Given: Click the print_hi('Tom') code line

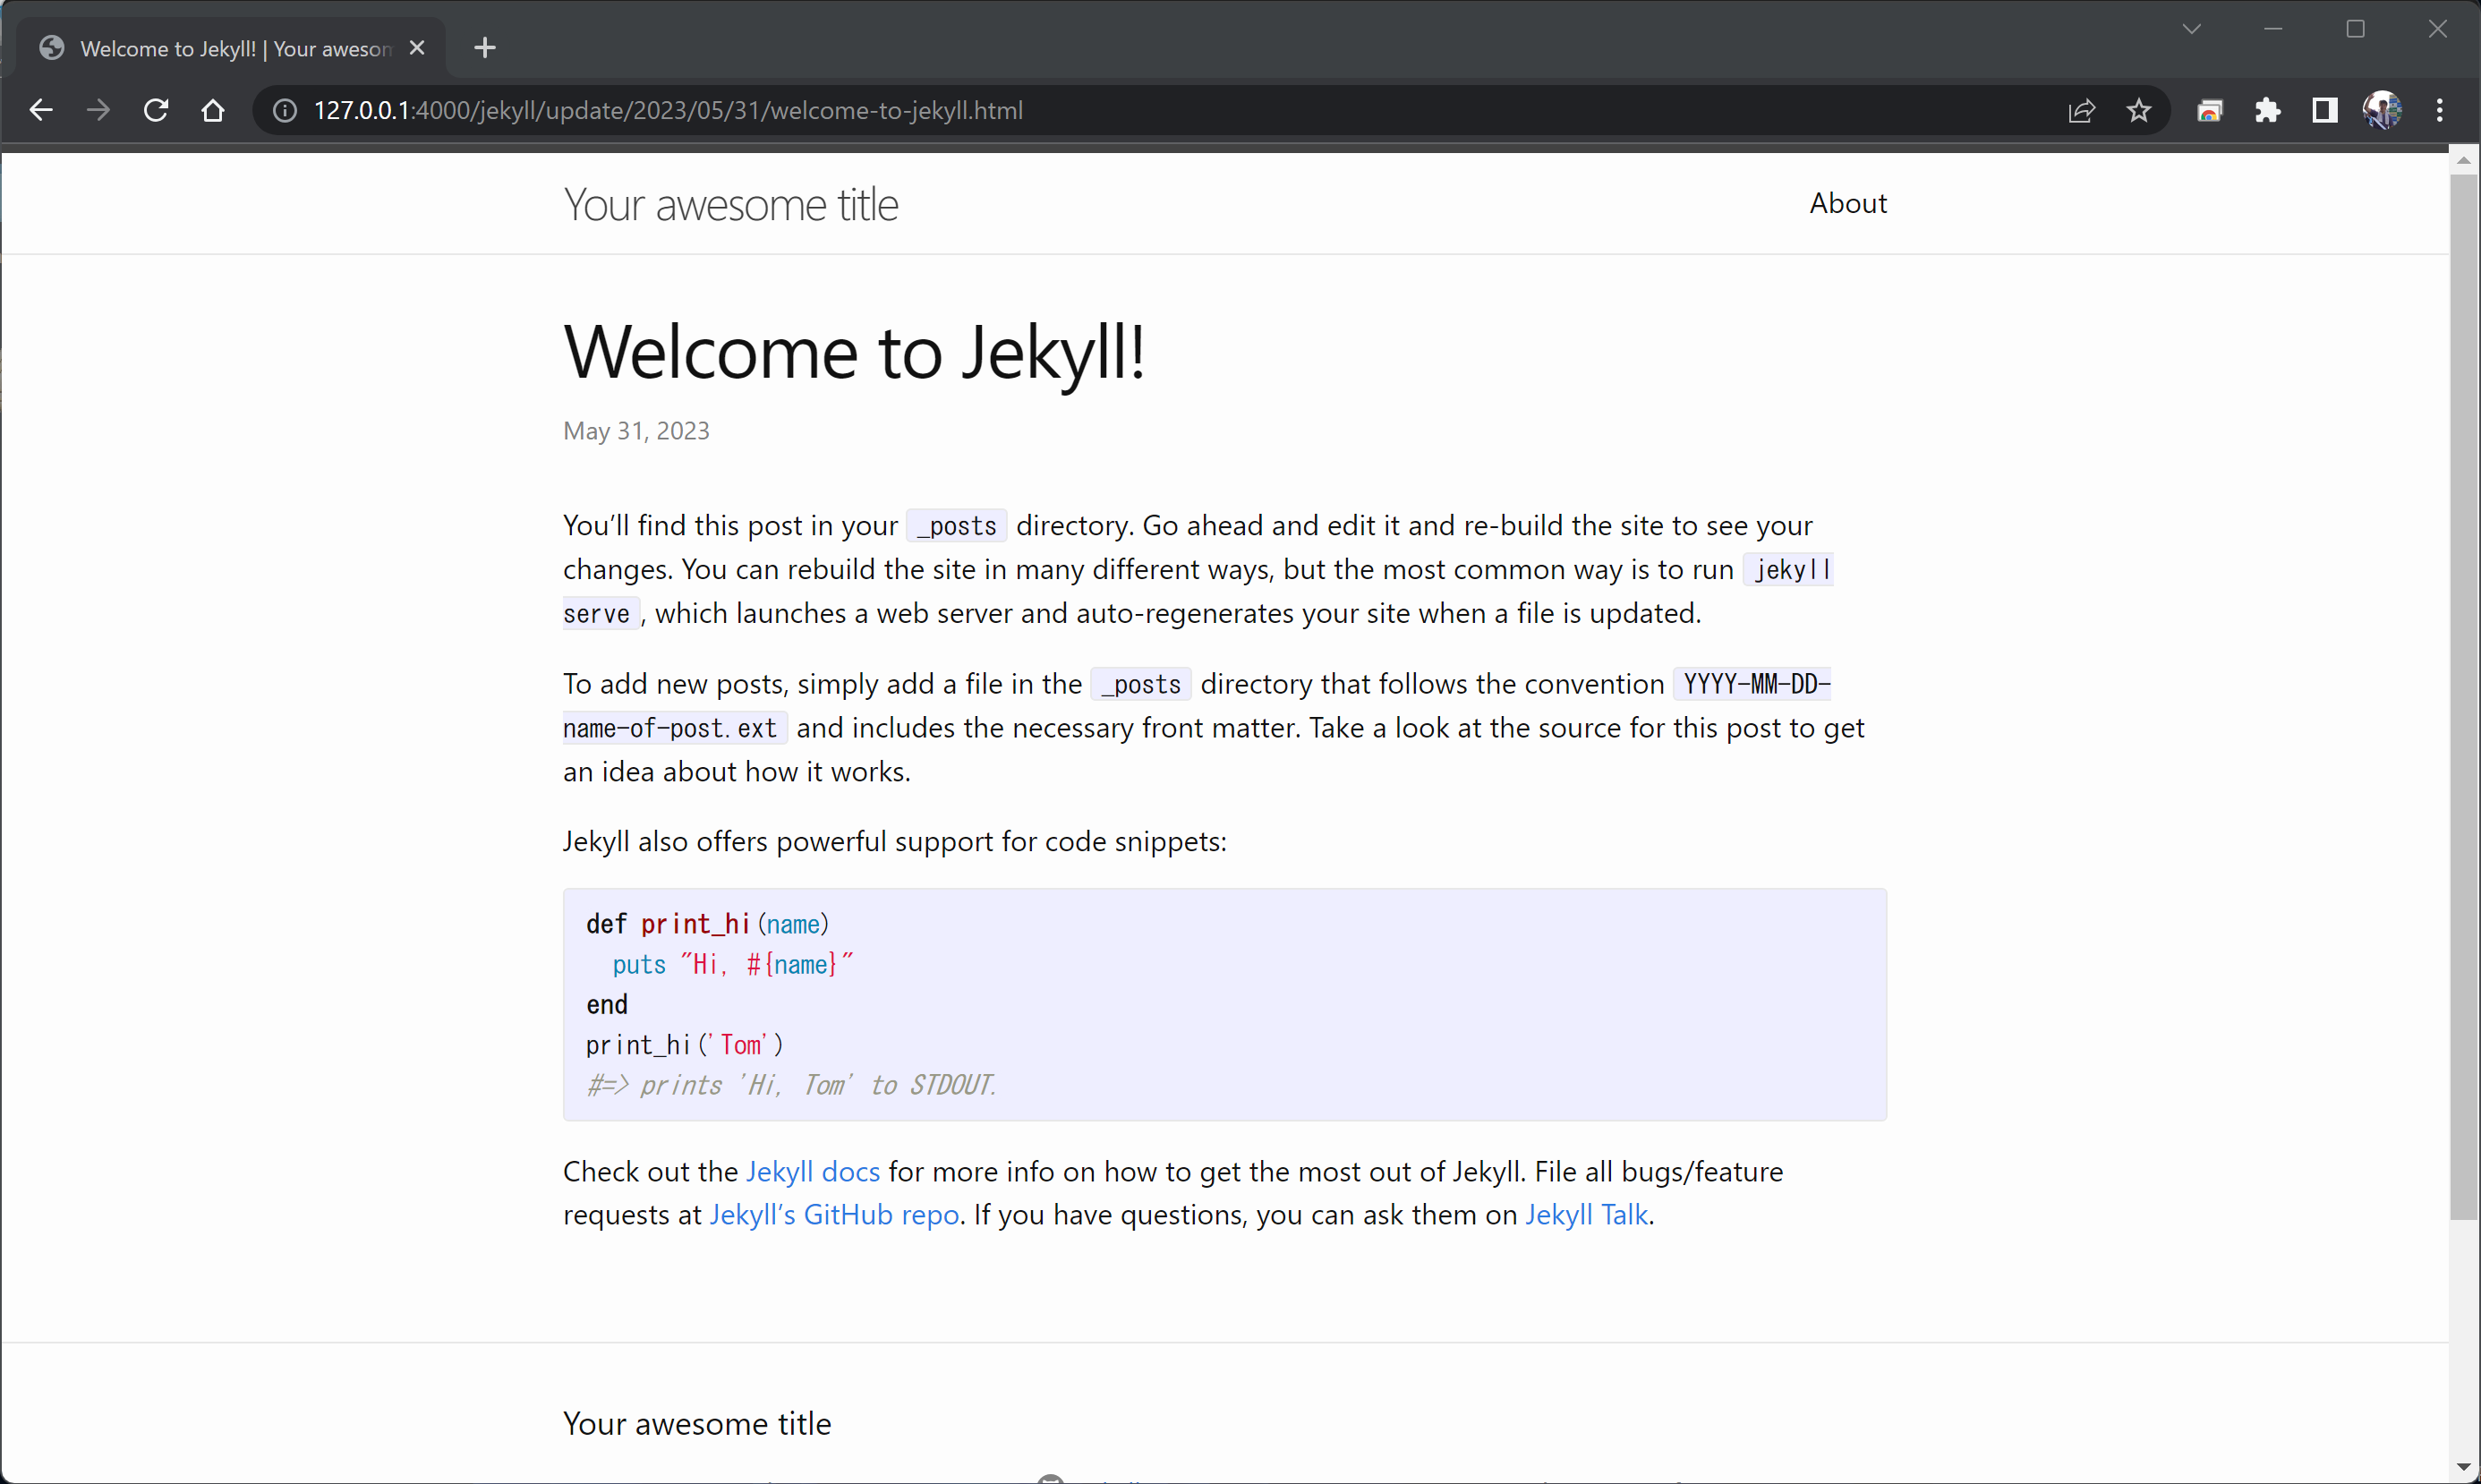Looking at the screenshot, I should 684,1045.
